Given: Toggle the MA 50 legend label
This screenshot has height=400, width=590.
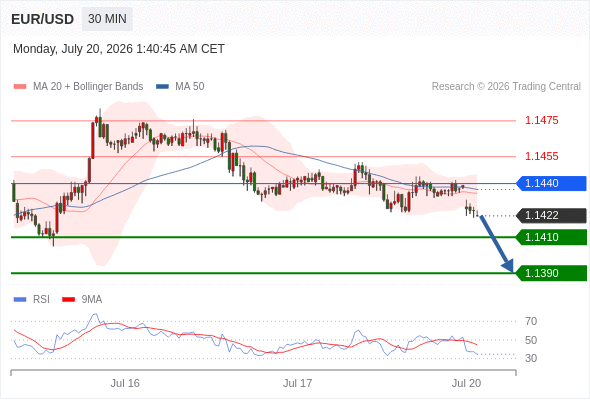Looking at the screenshot, I should (x=190, y=87).
